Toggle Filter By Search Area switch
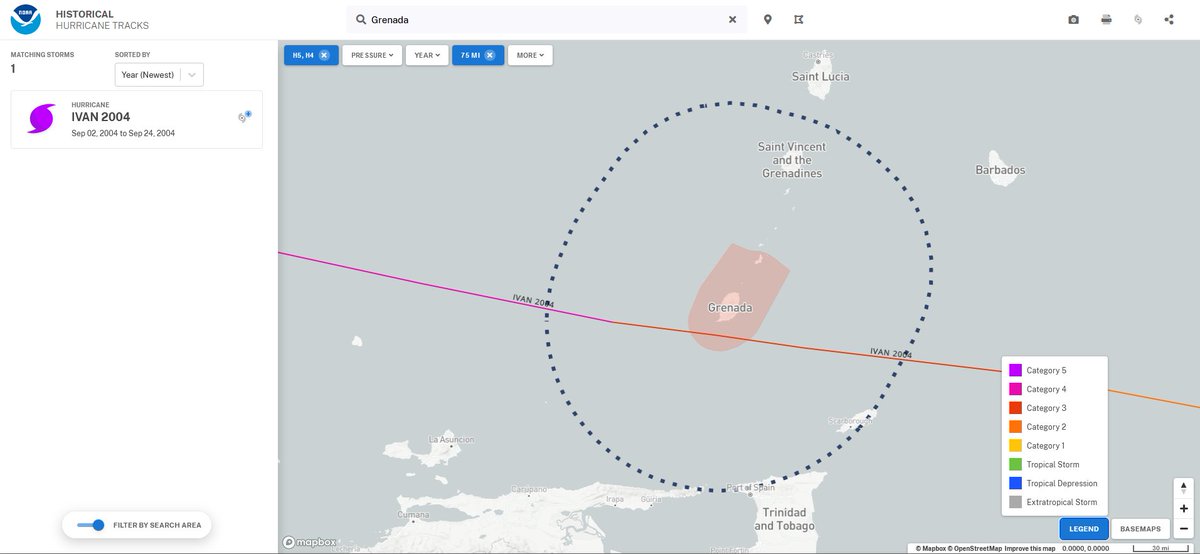The width and height of the screenshot is (1200, 554). click(91, 525)
